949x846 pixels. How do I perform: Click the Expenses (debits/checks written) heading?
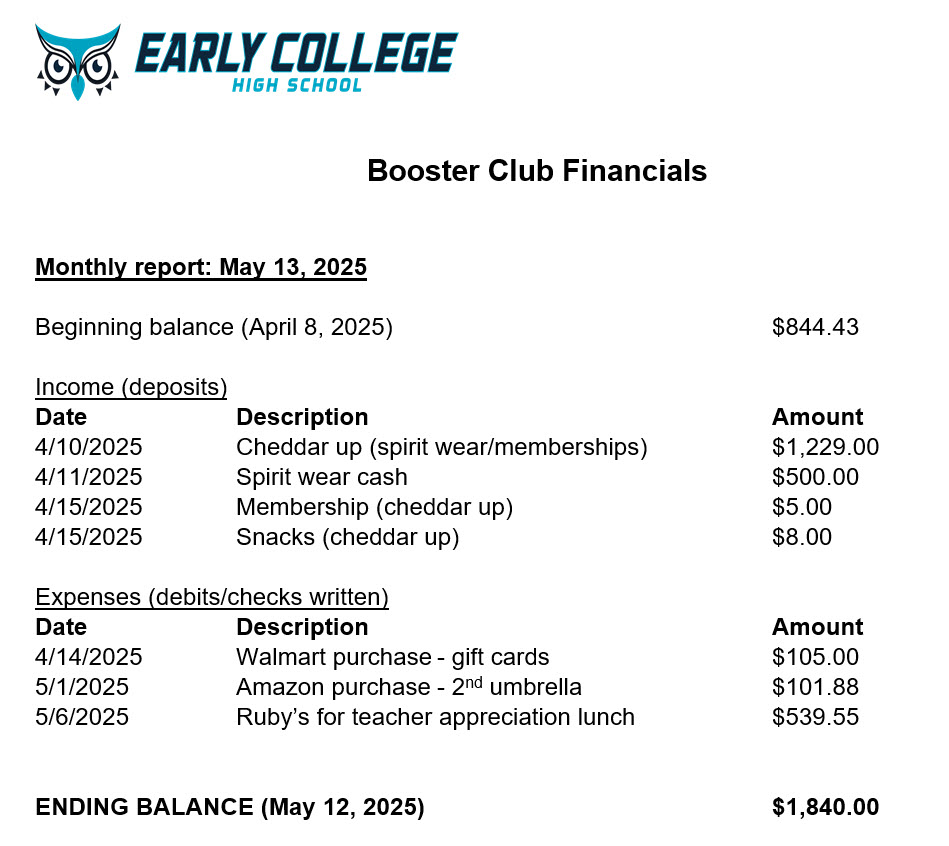pyautogui.click(x=212, y=597)
